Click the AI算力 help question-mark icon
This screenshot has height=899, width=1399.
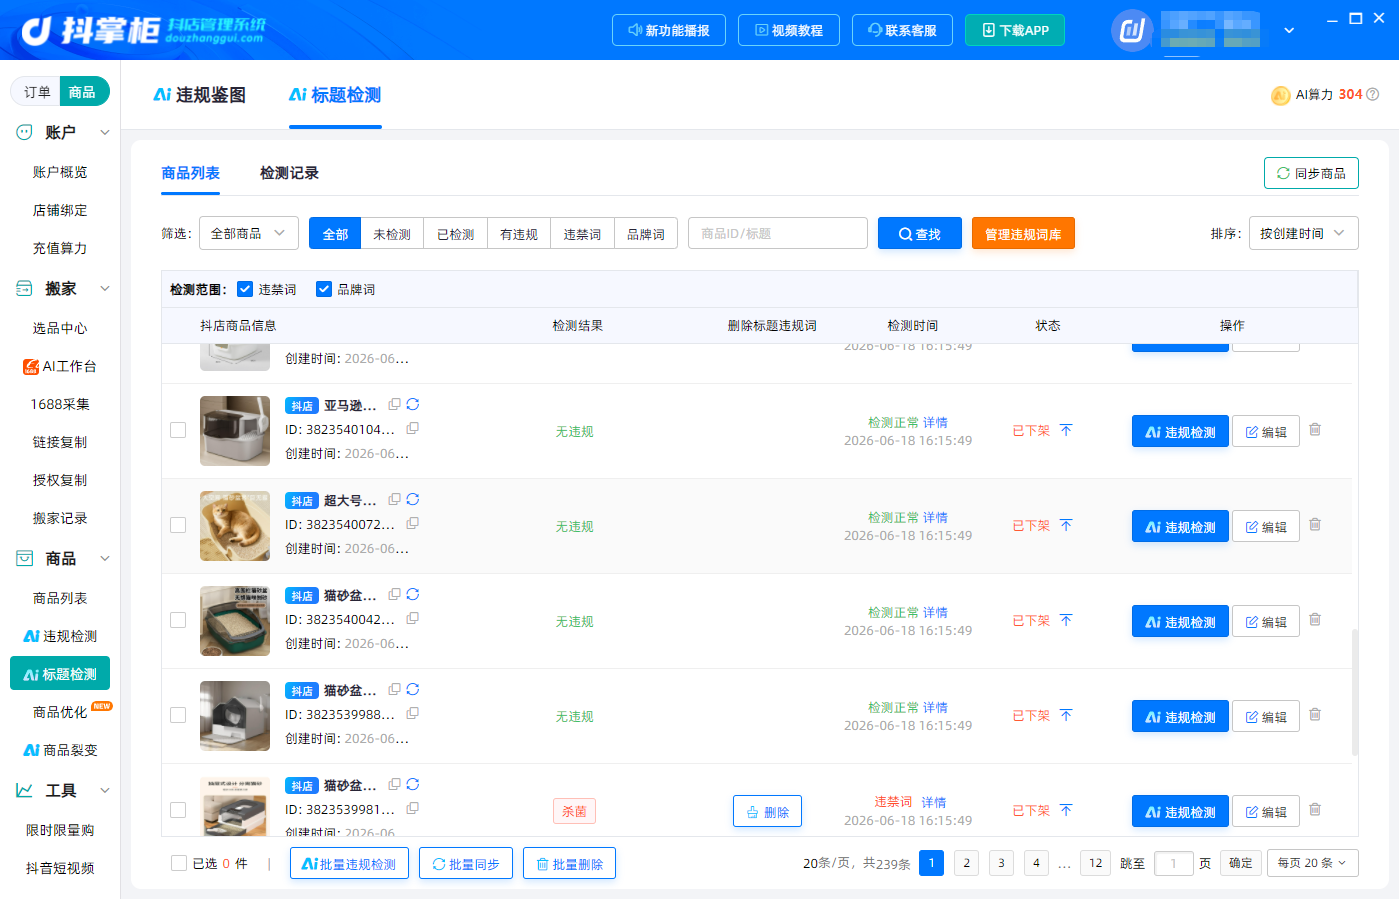(1373, 94)
